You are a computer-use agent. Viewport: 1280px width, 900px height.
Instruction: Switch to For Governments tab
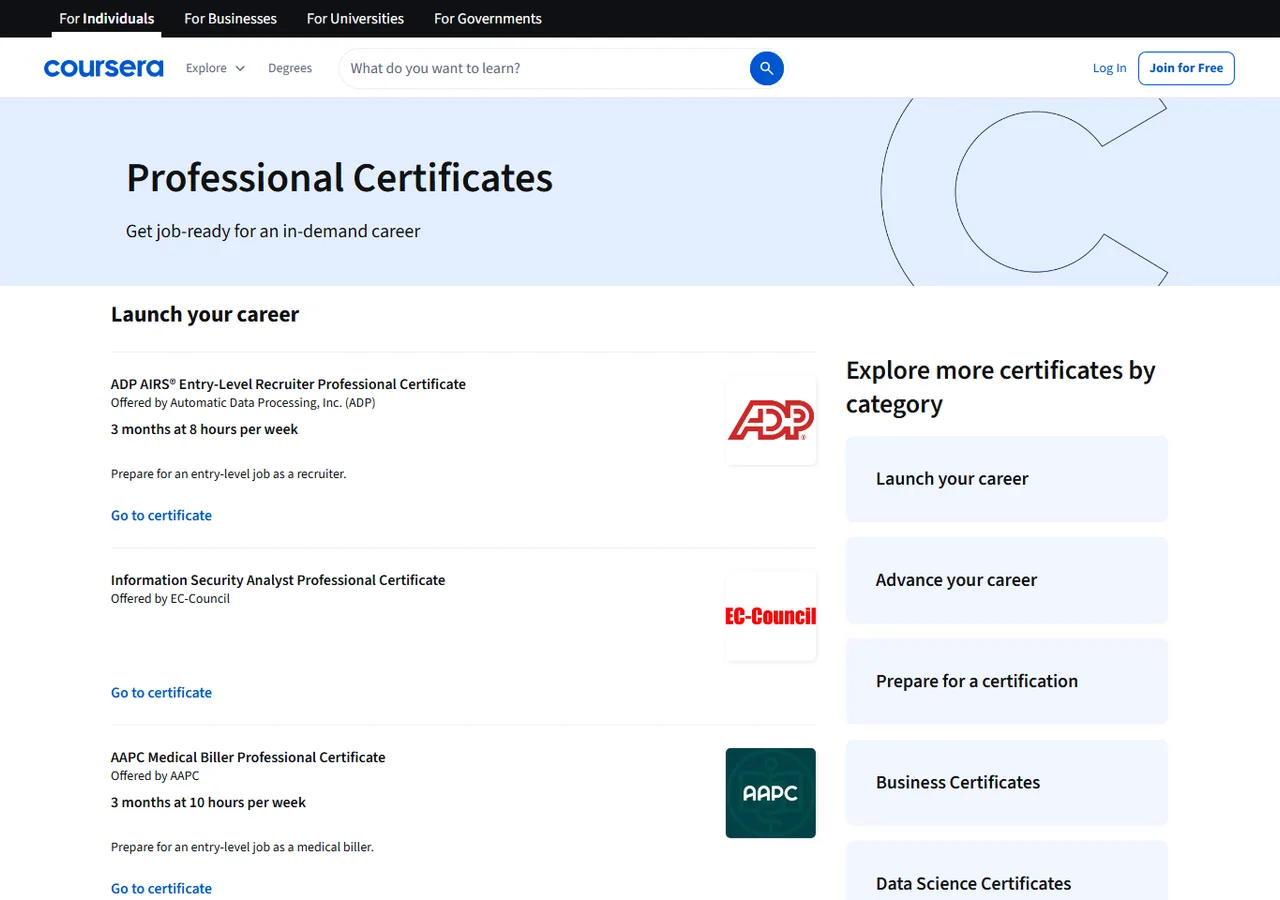coord(488,18)
